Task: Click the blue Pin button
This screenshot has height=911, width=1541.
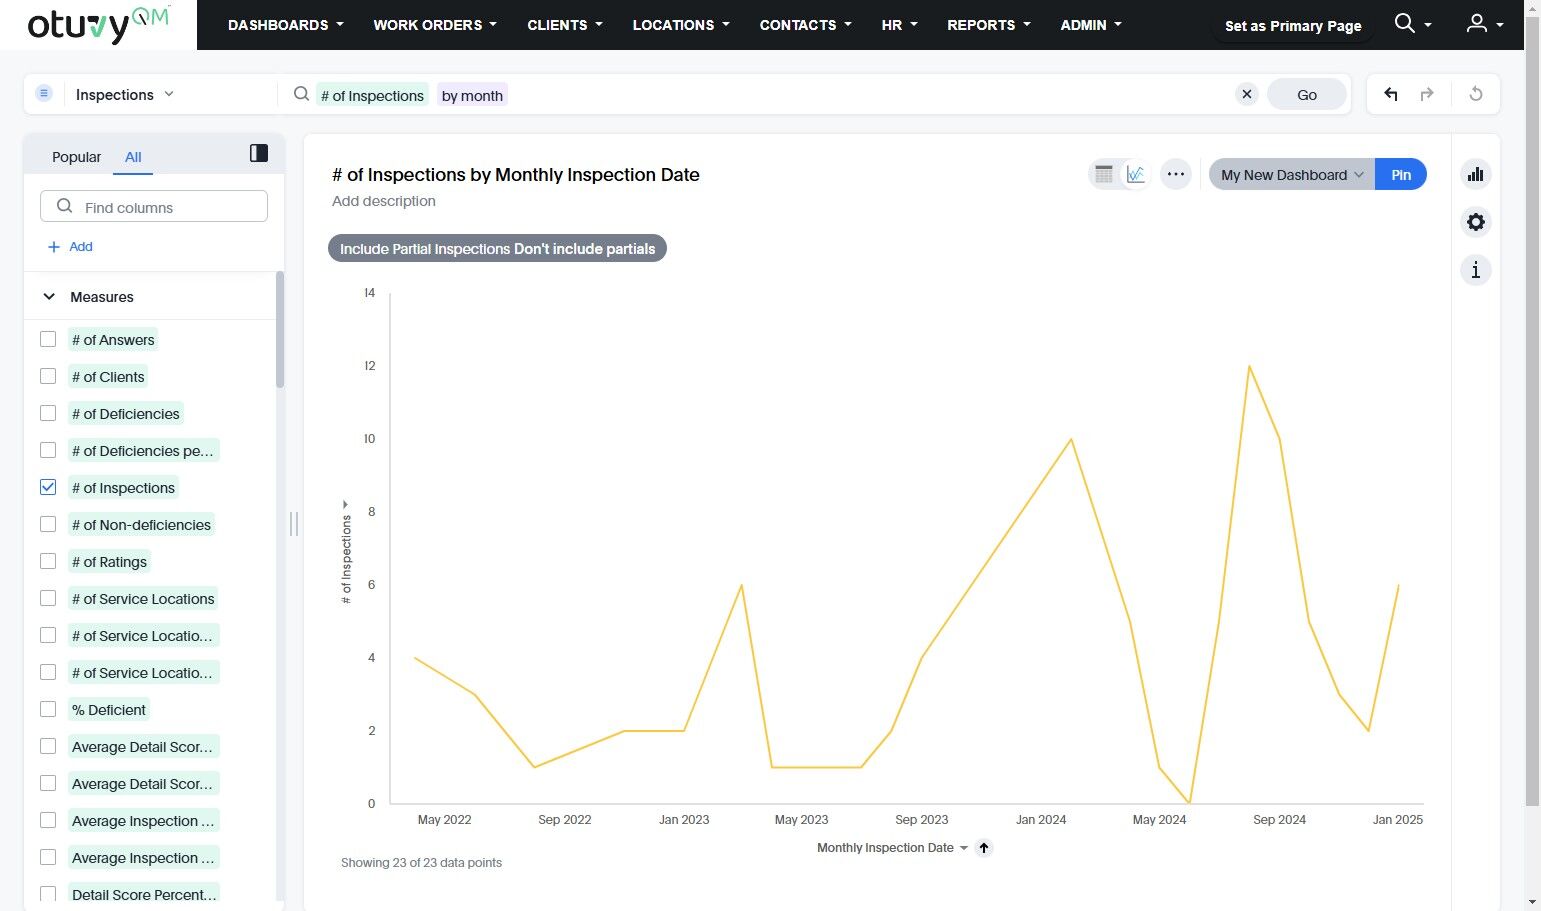Action: tap(1401, 175)
